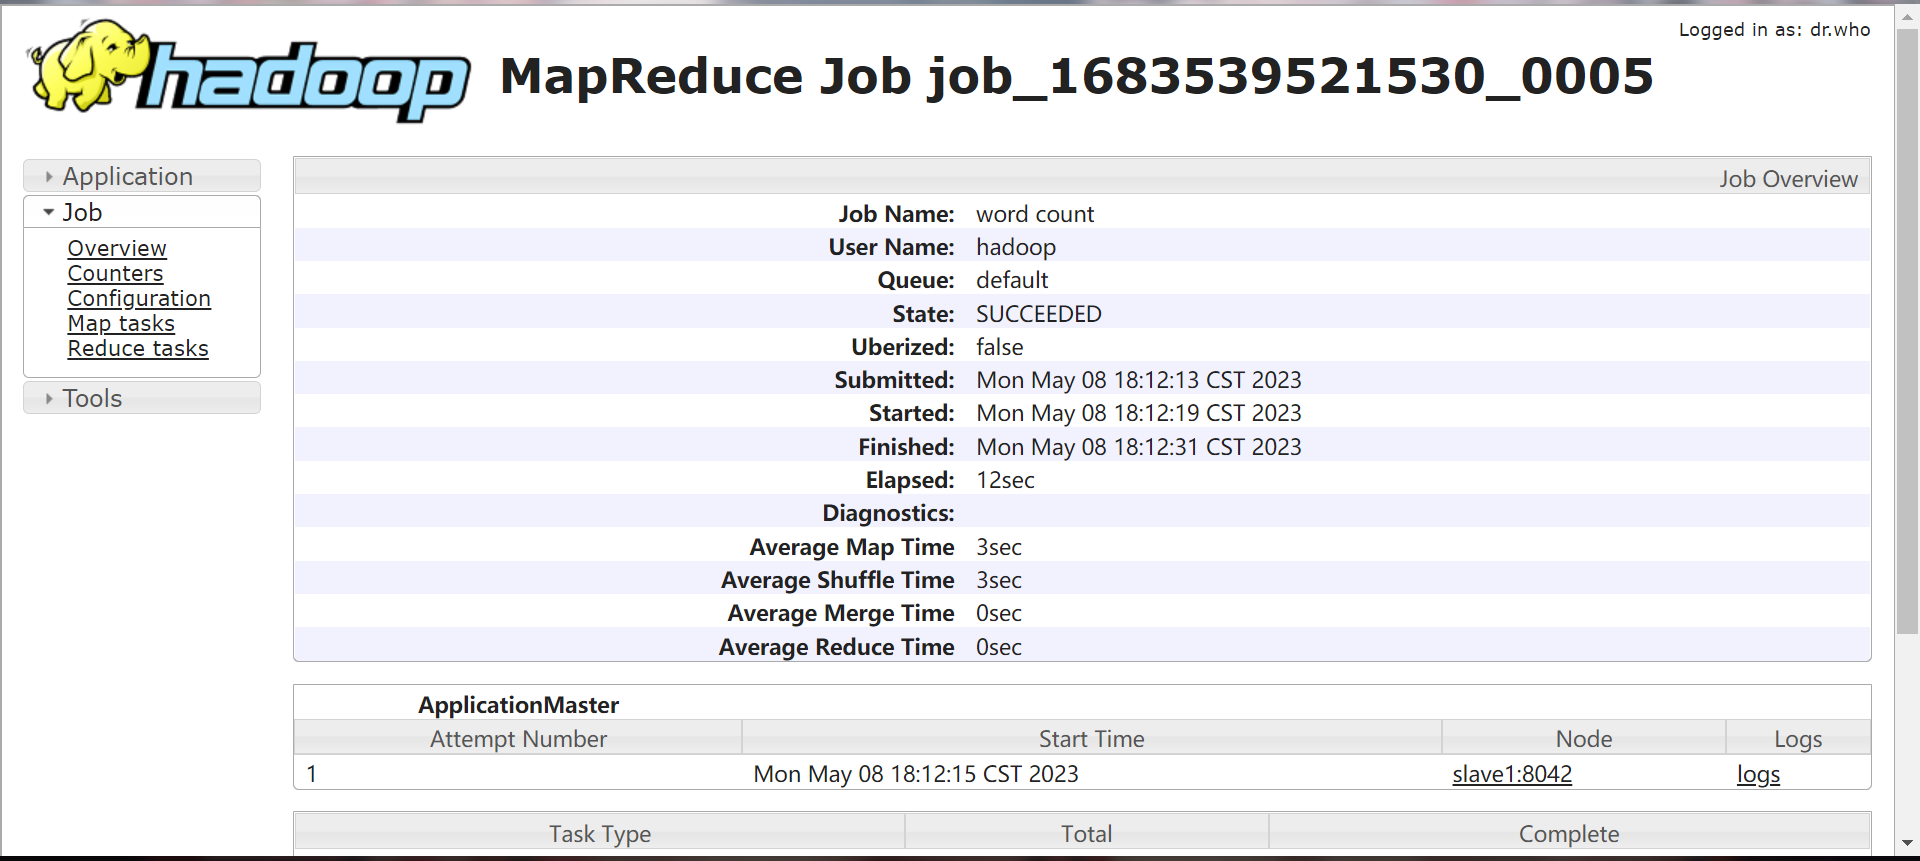Image resolution: width=1920 pixels, height=861 pixels.
Task: Open the slave1:8042 node link
Action: [1512, 774]
